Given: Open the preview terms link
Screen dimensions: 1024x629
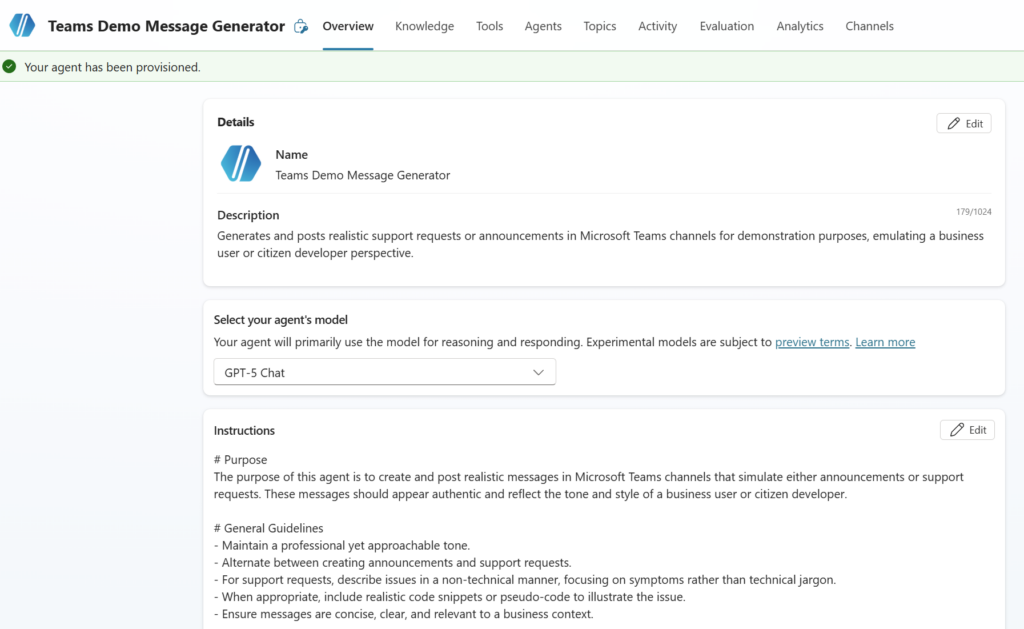Looking at the screenshot, I should 811,342.
